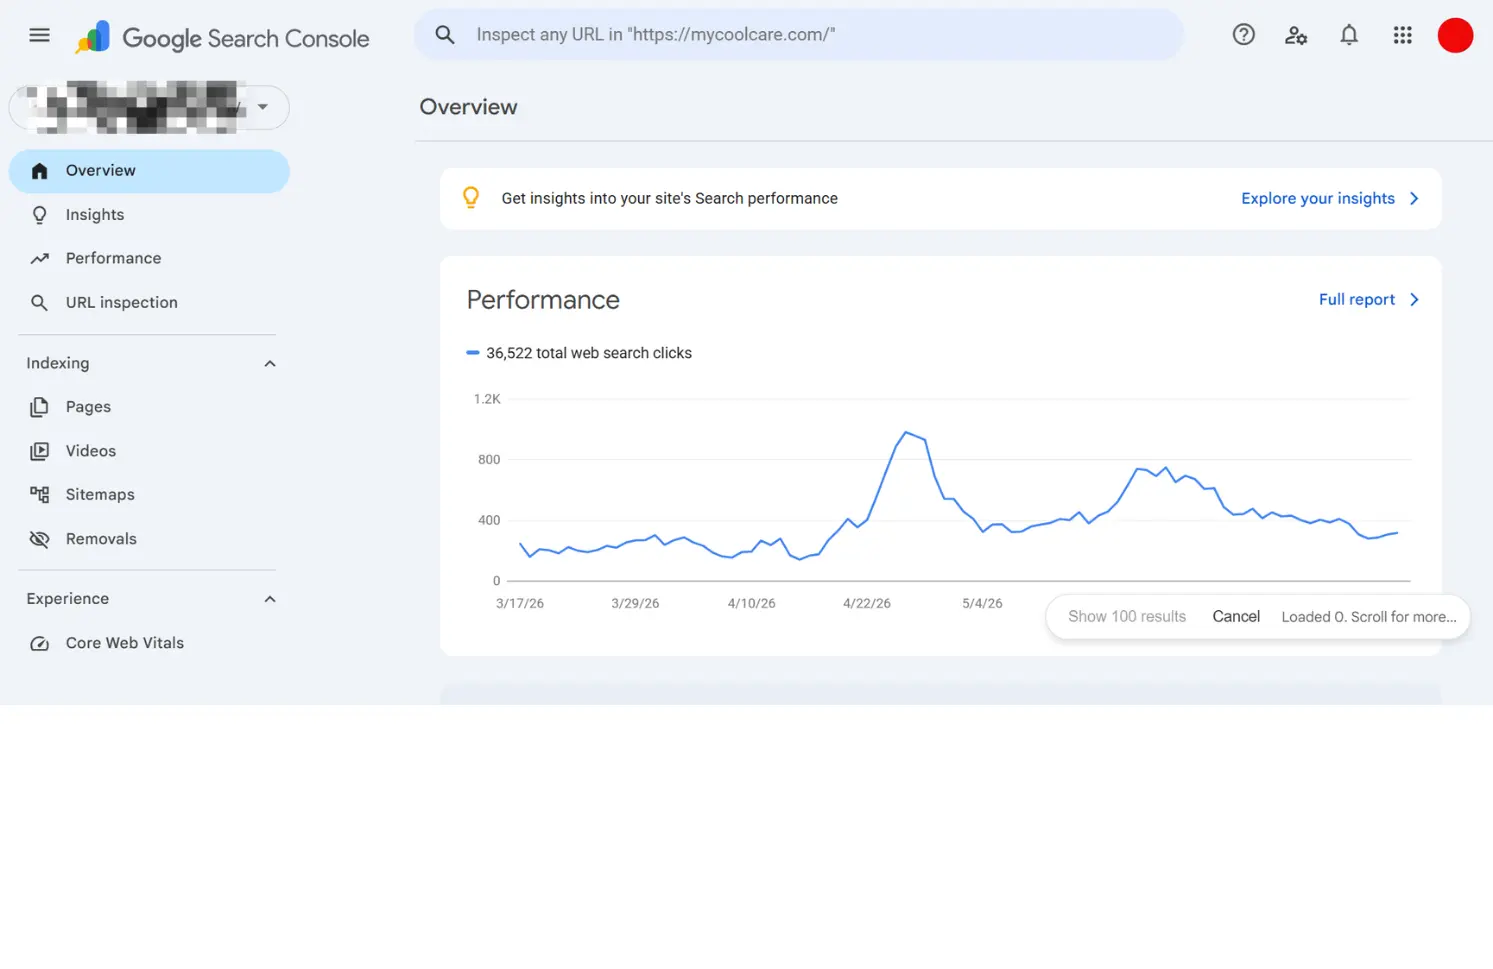
Task: Click the red account avatar
Action: pyautogui.click(x=1455, y=35)
